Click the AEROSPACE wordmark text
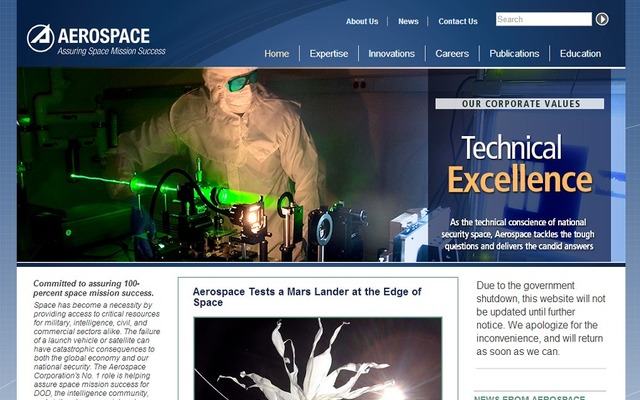This screenshot has height=400, width=640. (x=104, y=36)
